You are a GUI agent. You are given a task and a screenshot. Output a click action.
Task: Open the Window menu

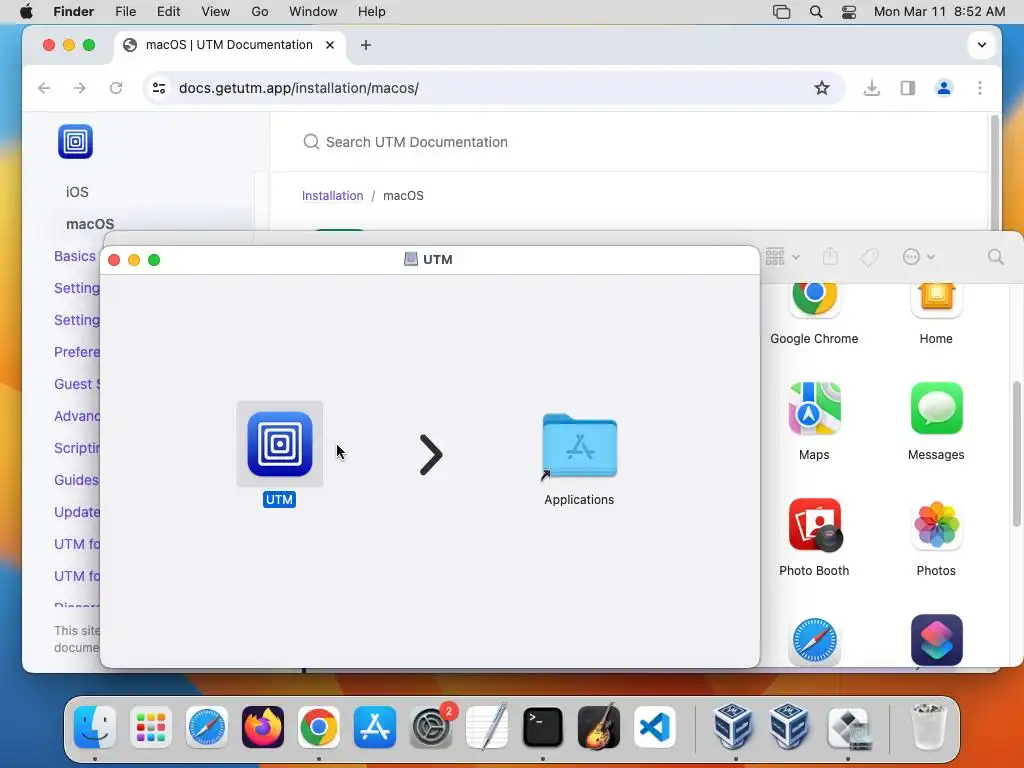(313, 12)
